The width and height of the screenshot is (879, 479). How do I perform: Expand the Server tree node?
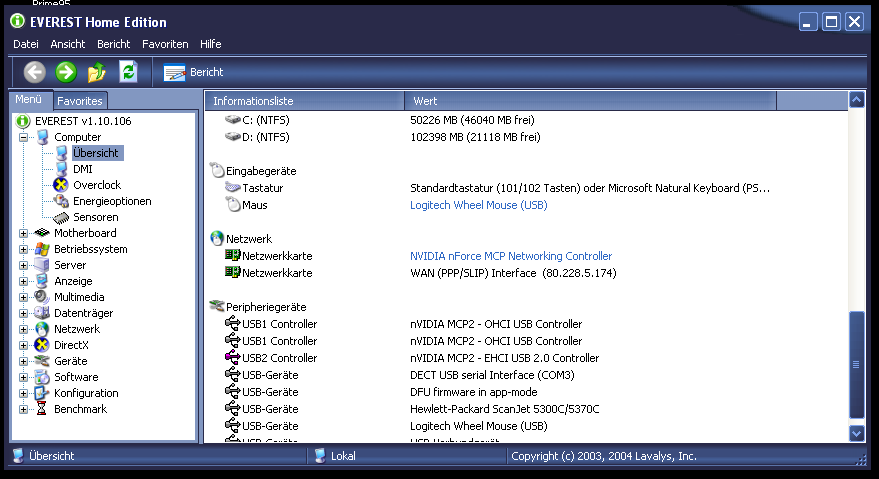(23, 265)
